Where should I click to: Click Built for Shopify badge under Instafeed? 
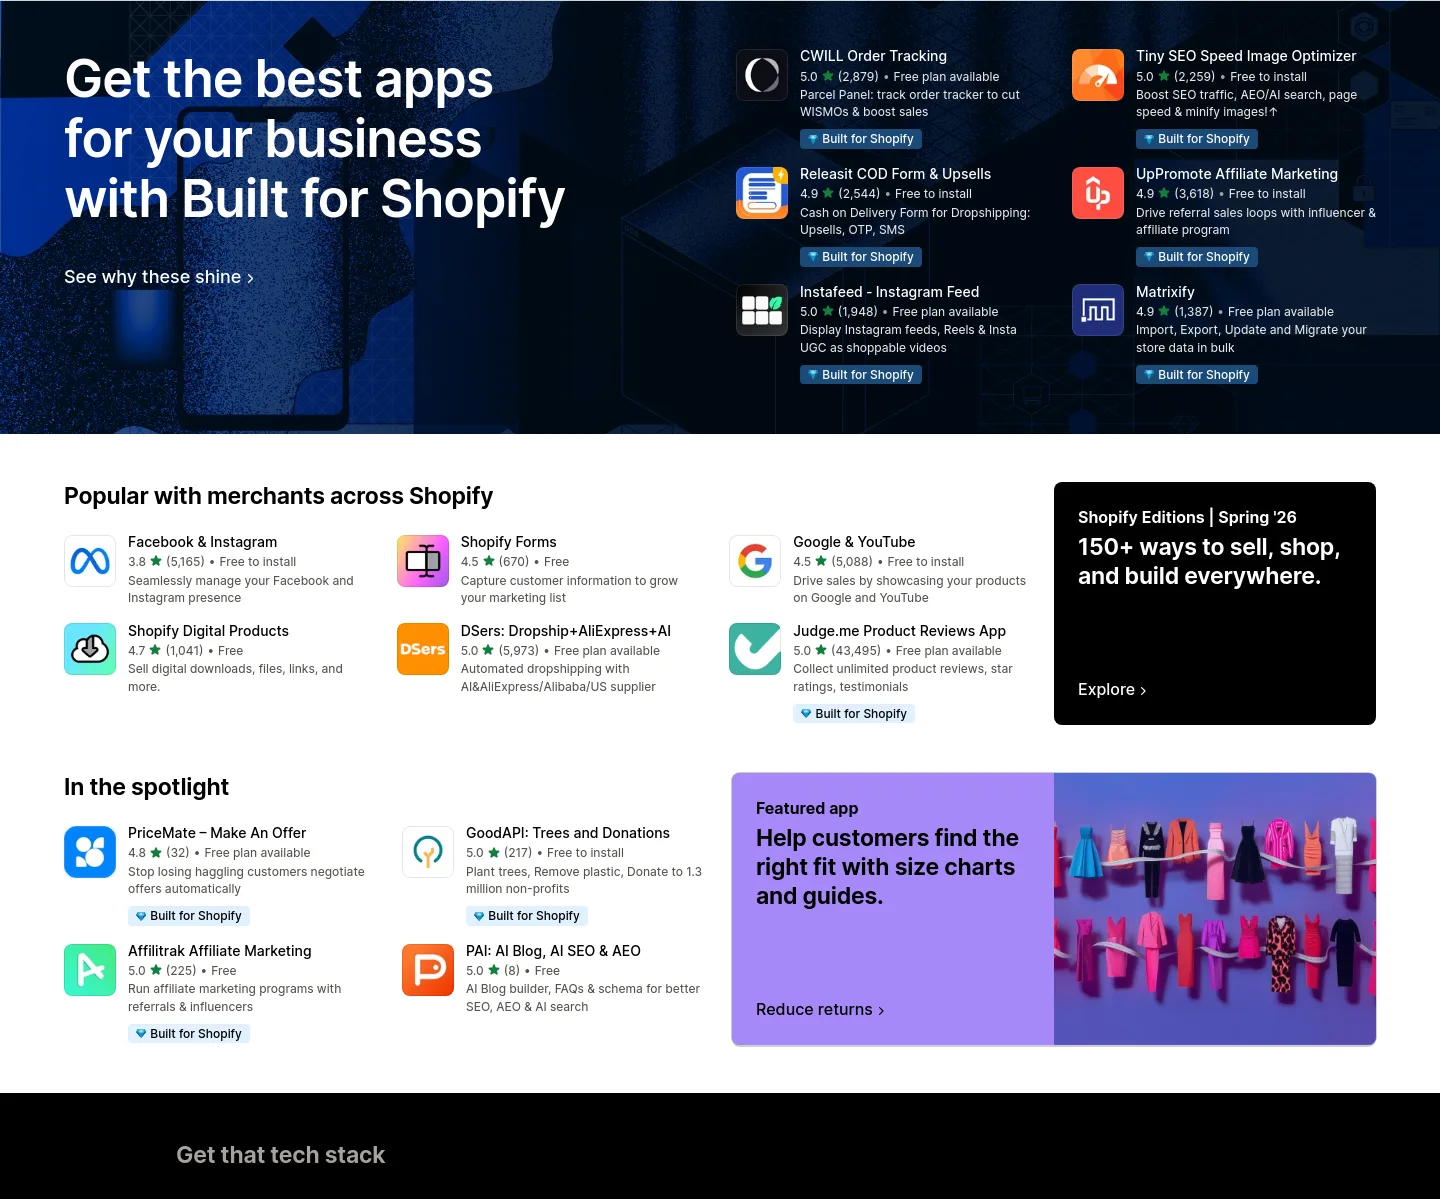point(860,375)
